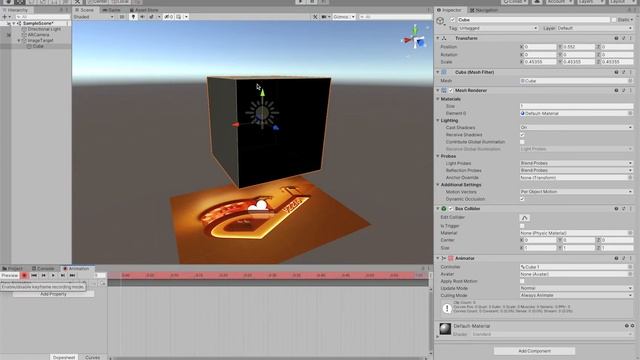
Task: Go to first animation keyframe
Action: coord(34,276)
